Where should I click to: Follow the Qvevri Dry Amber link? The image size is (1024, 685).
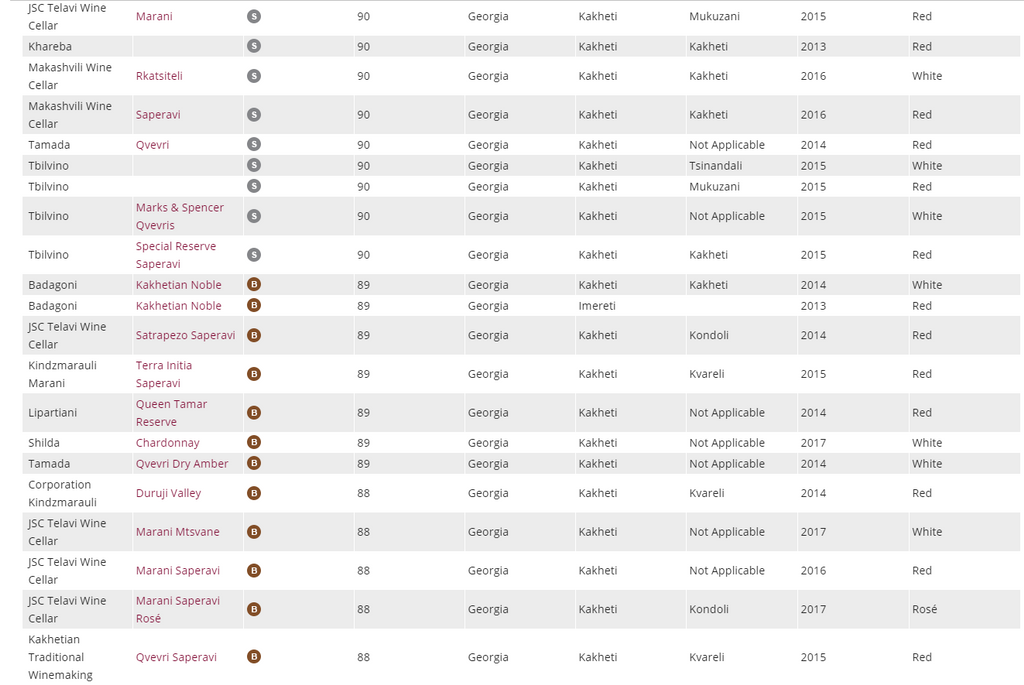[182, 464]
